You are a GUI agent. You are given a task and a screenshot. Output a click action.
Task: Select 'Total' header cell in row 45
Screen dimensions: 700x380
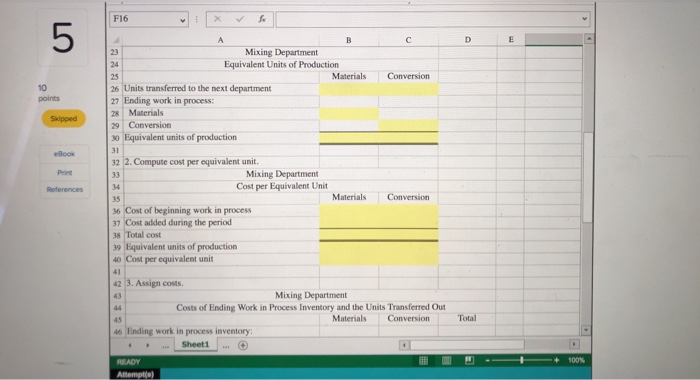click(x=467, y=318)
